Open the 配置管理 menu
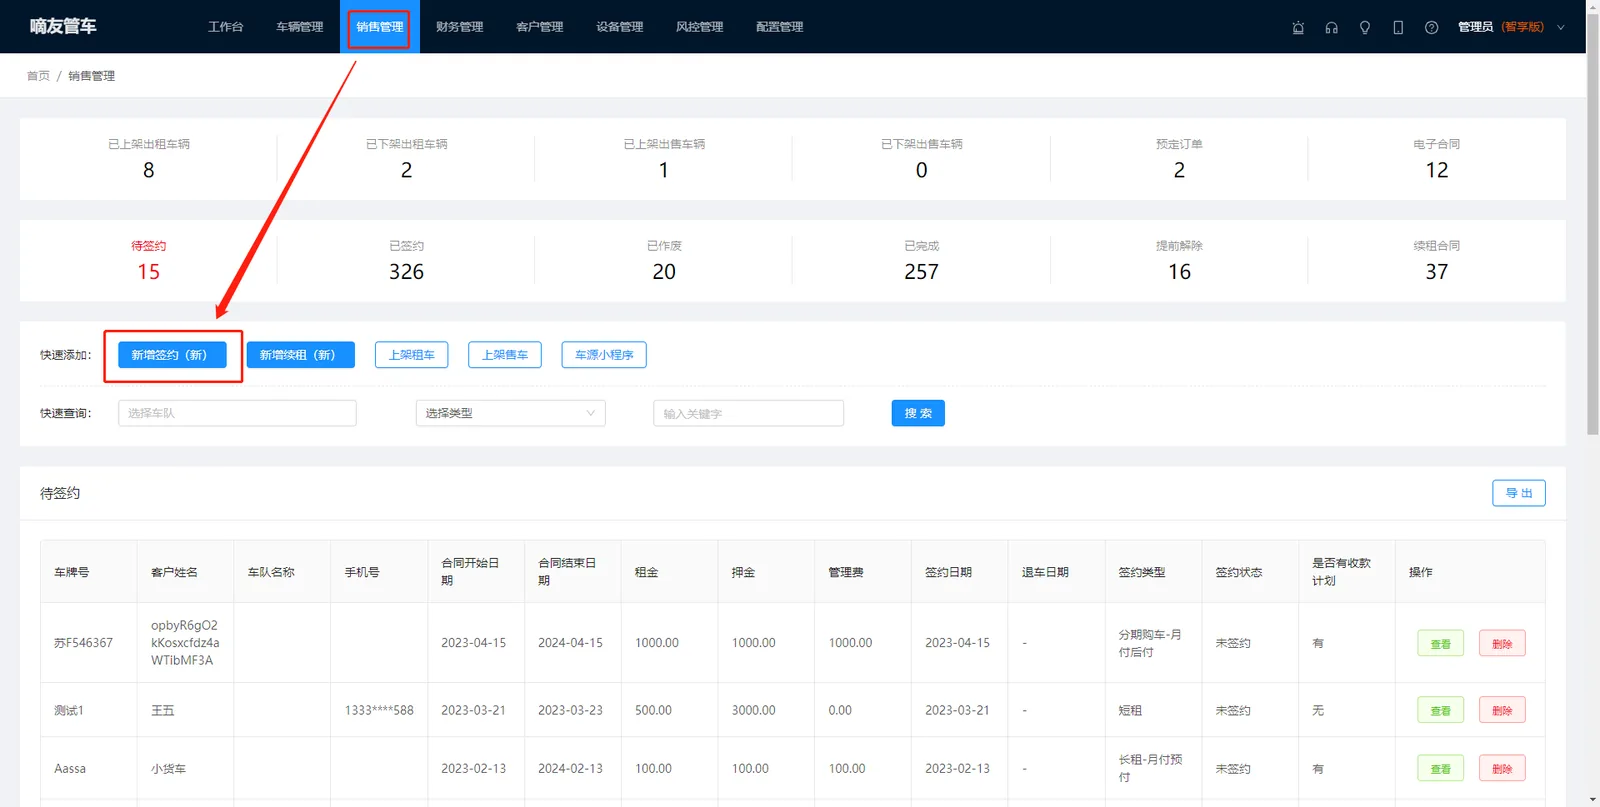The width and height of the screenshot is (1600, 807). pyautogui.click(x=779, y=27)
